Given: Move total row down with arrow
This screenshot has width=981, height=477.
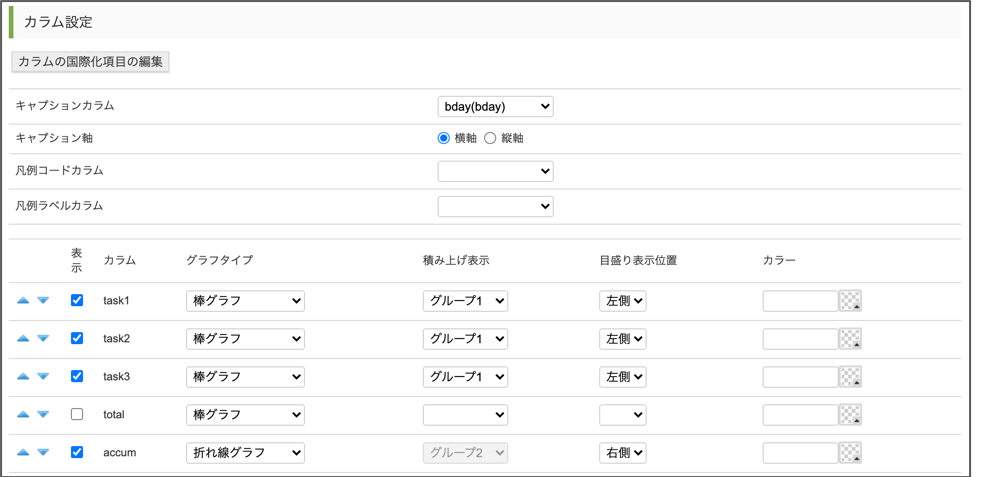Looking at the screenshot, I should (x=43, y=415).
